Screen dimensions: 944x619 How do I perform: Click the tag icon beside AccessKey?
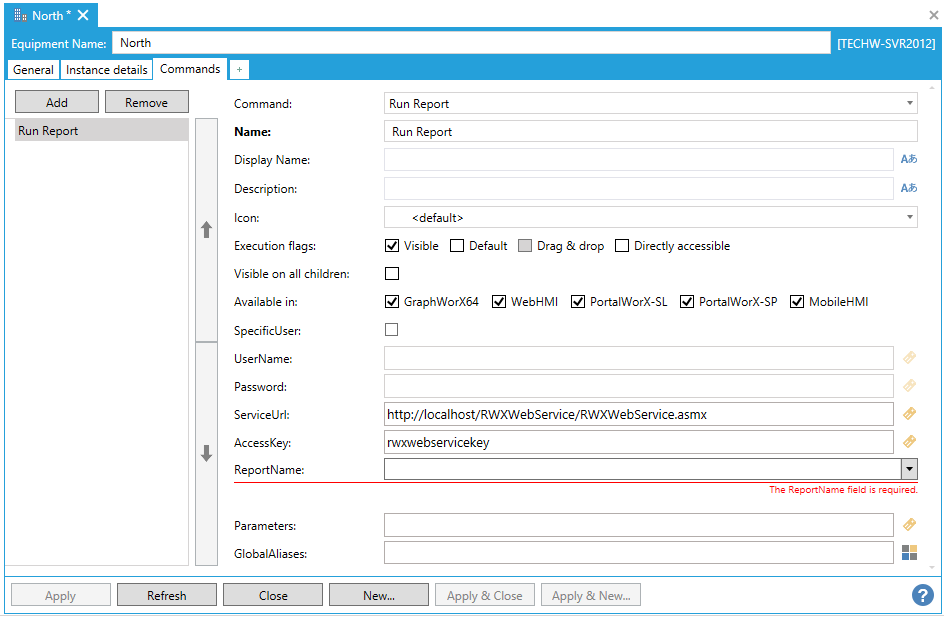pos(909,441)
